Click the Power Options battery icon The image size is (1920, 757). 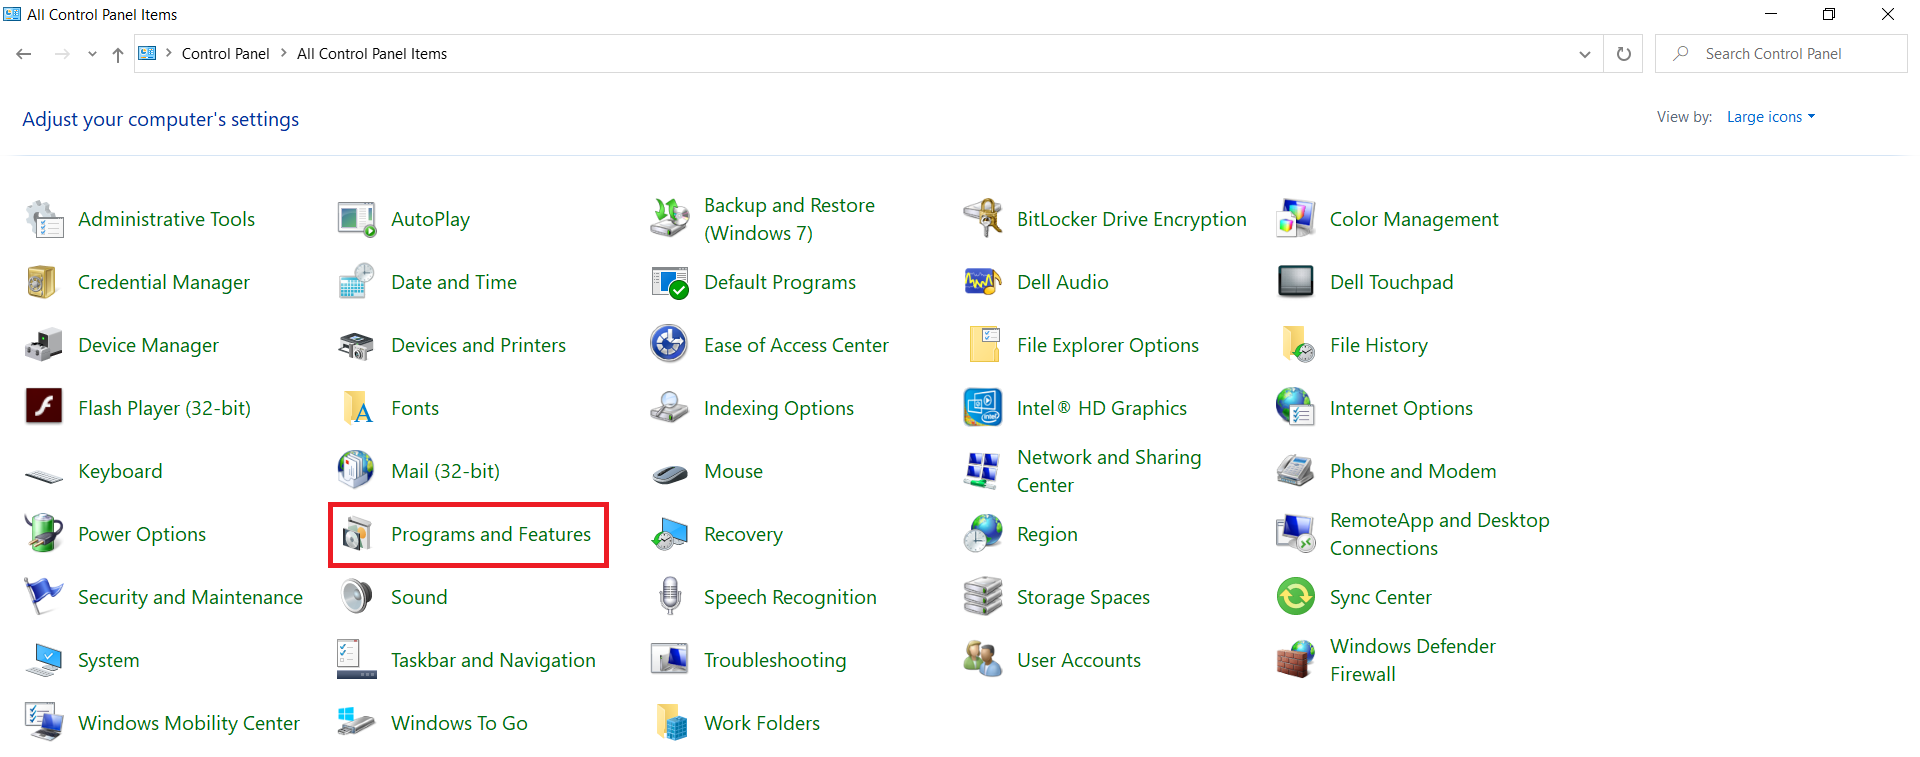pyautogui.click(x=44, y=534)
